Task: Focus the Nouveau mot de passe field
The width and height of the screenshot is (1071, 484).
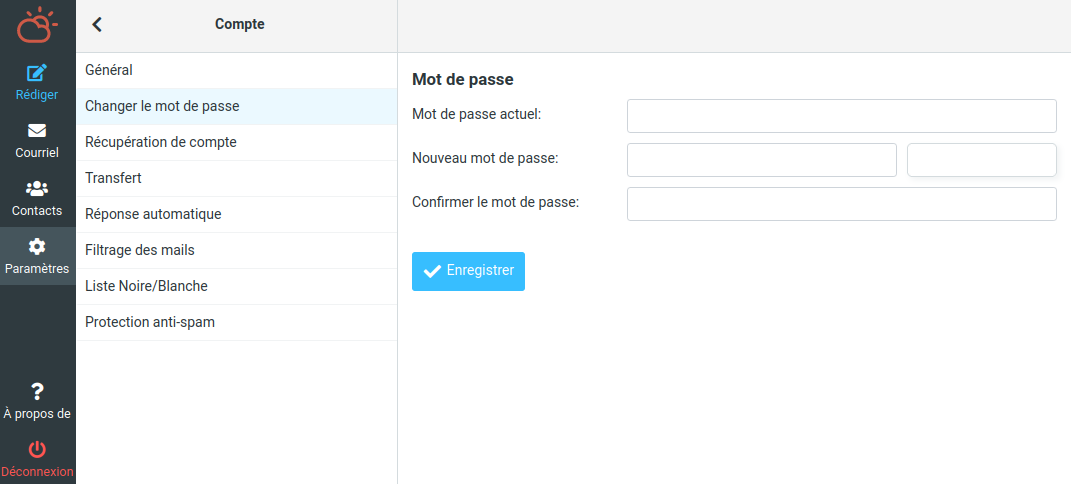Action: pyautogui.click(x=761, y=160)
